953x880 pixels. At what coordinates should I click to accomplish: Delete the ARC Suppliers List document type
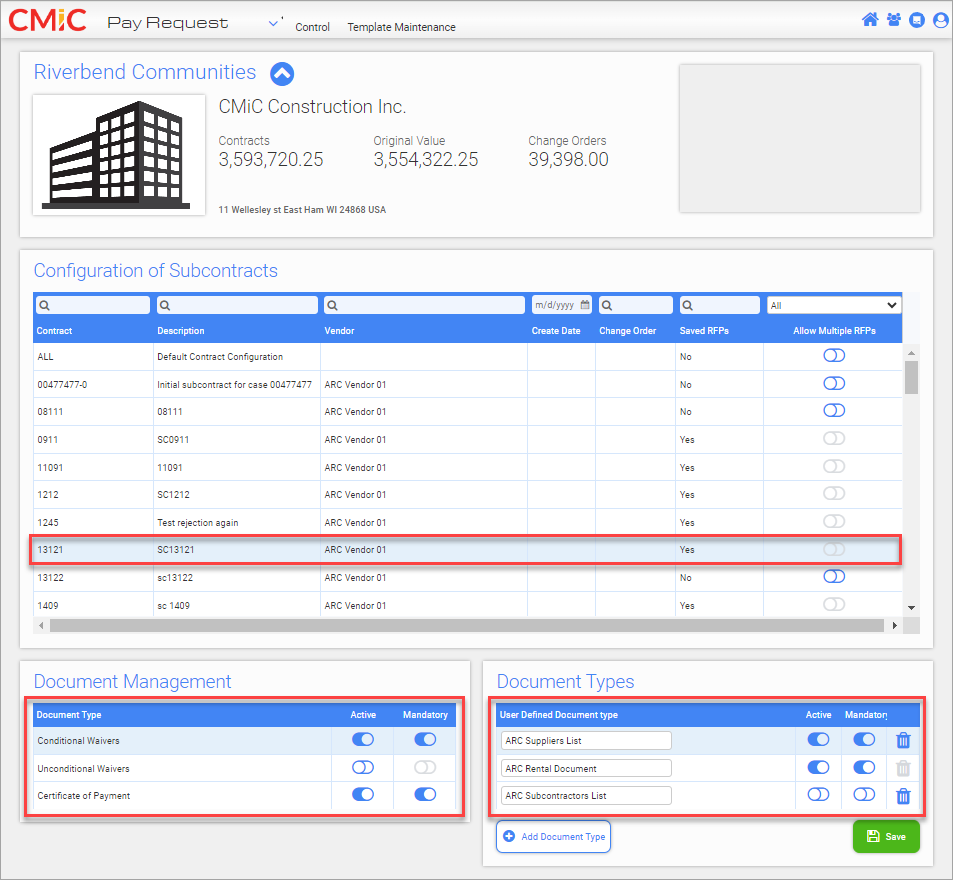[x=903, y=740]
